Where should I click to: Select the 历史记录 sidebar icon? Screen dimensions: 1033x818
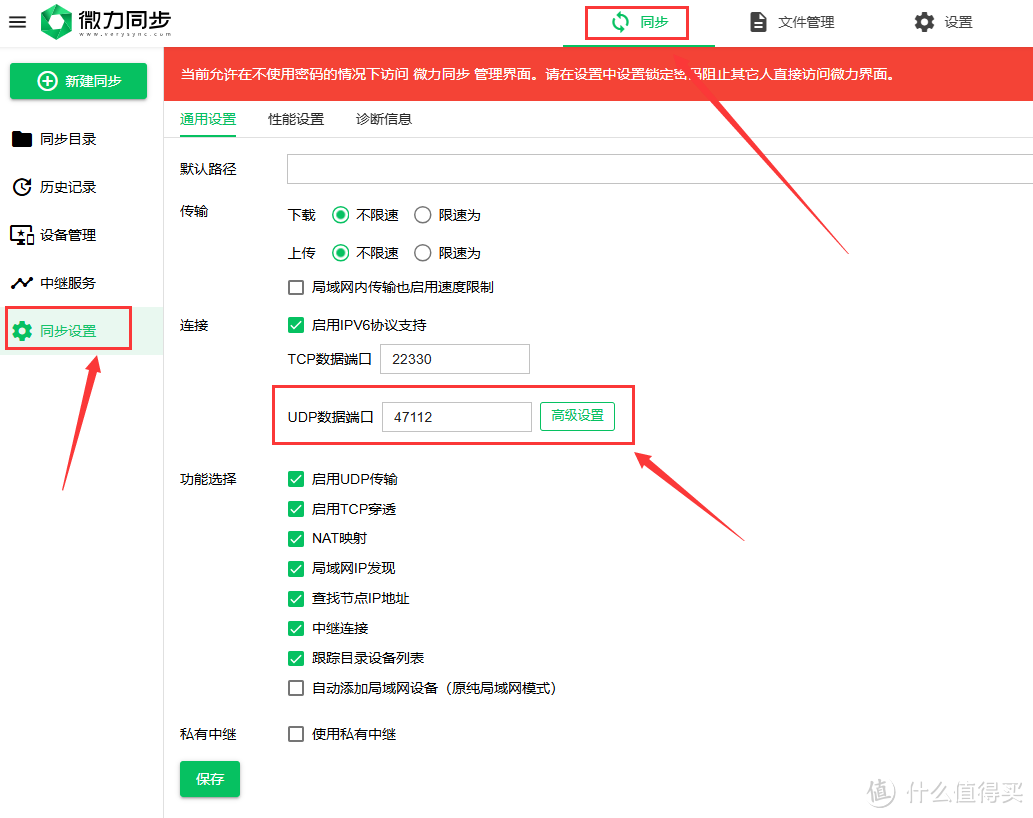69,187
